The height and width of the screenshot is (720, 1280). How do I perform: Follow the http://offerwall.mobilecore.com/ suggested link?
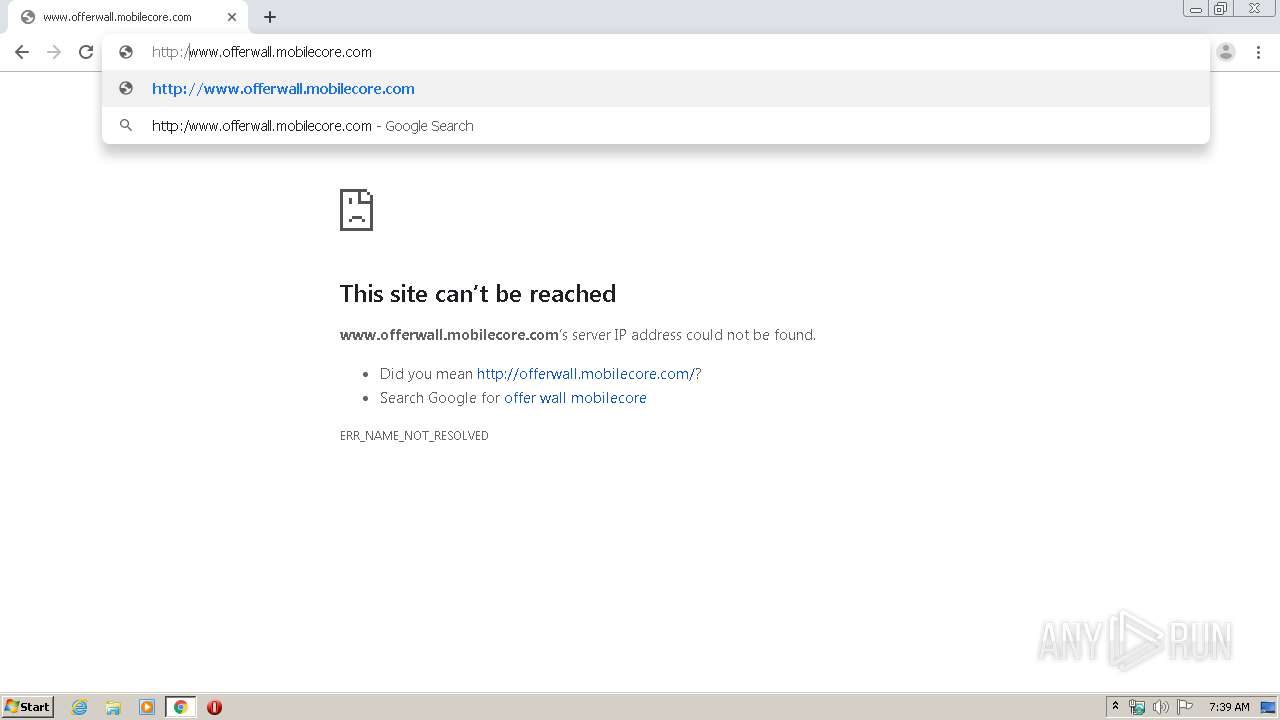pos(586,374)
